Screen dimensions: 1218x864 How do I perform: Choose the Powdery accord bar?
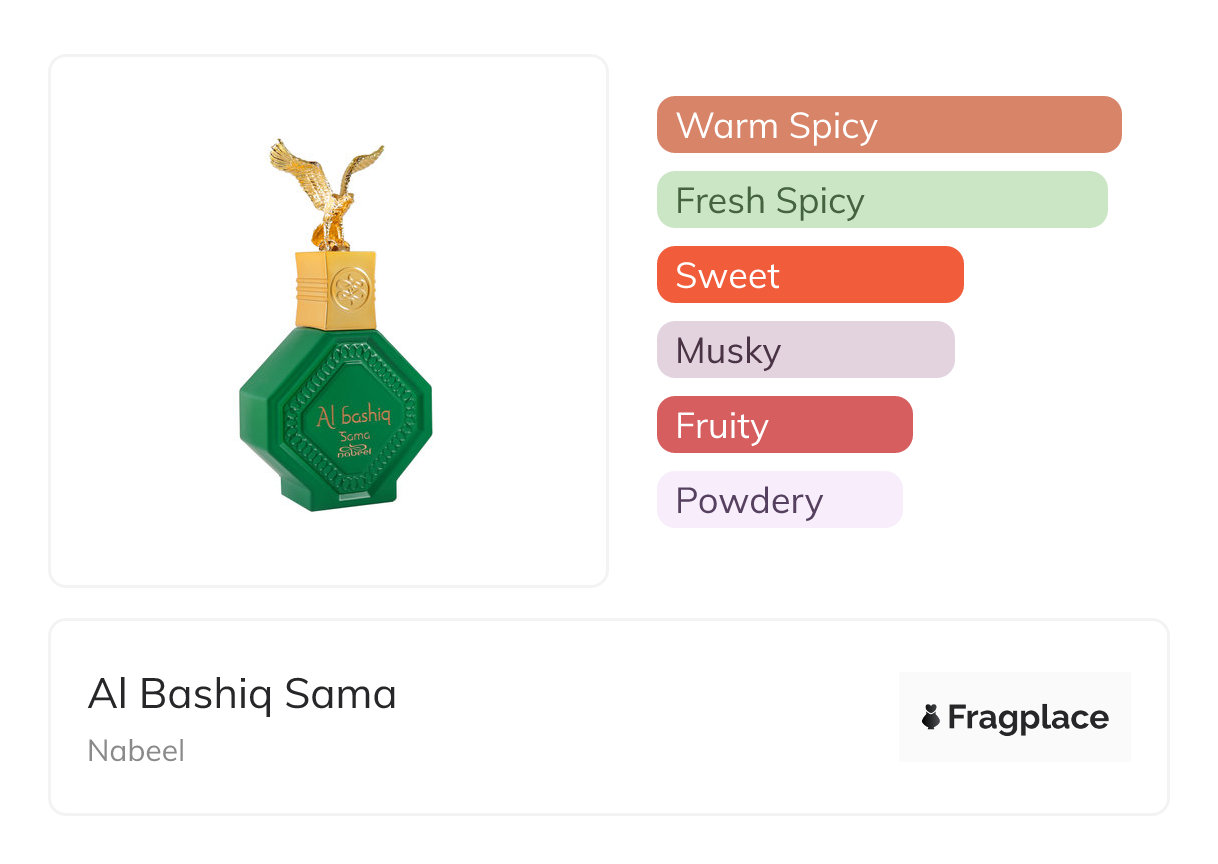coord(779,500)
